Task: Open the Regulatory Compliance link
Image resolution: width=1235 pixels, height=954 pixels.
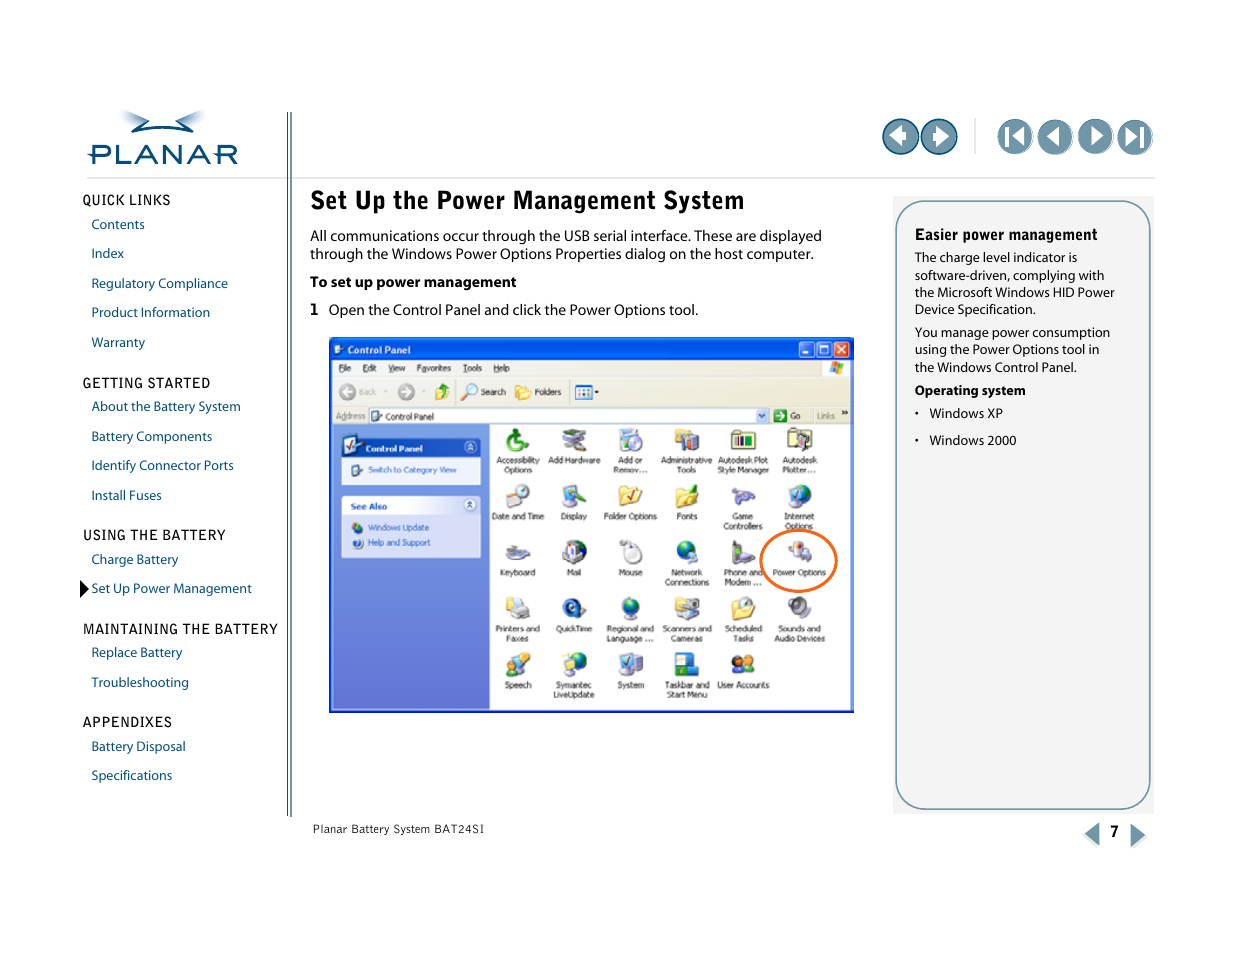Action: point(160,284)
